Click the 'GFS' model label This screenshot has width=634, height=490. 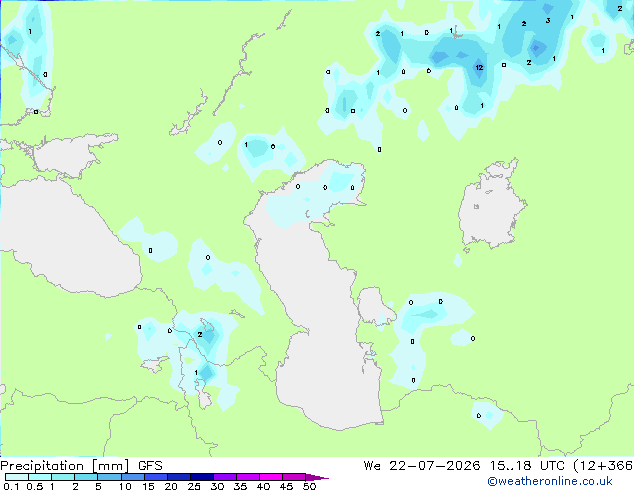[x=150, y=466]
